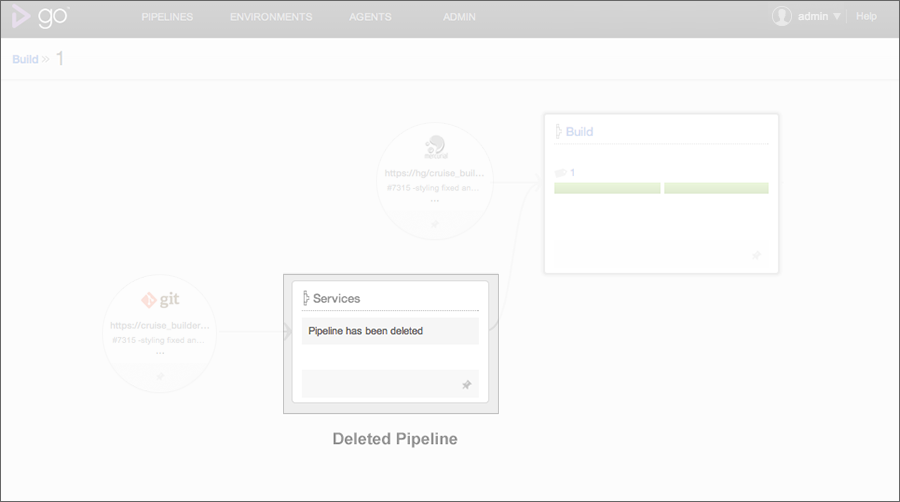Expand the ellipsis under git material
900x502 pixels.
160,353
